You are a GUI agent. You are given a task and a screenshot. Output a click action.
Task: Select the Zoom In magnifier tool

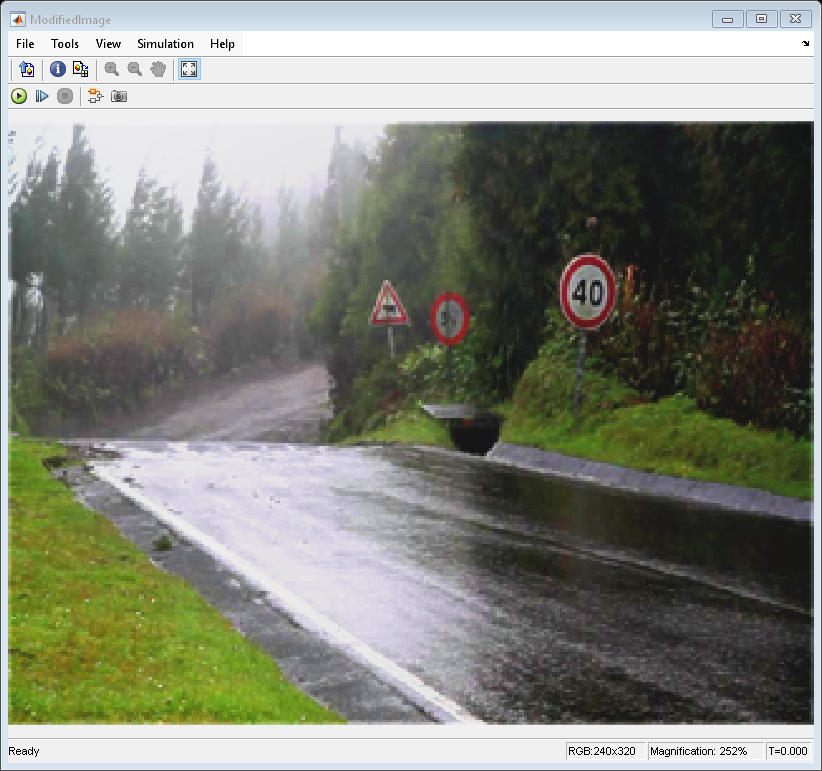tap(111, 69)
